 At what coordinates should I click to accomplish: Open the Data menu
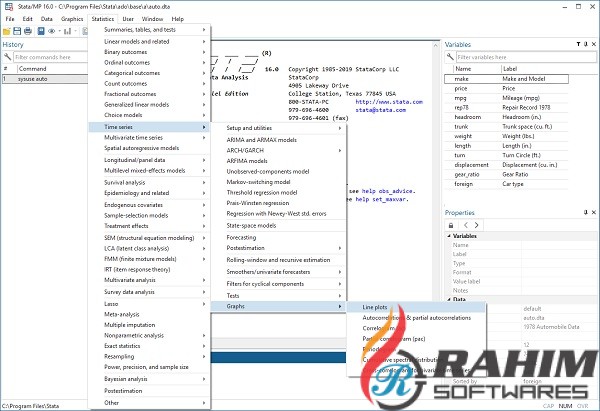click(x=47, y=19)
